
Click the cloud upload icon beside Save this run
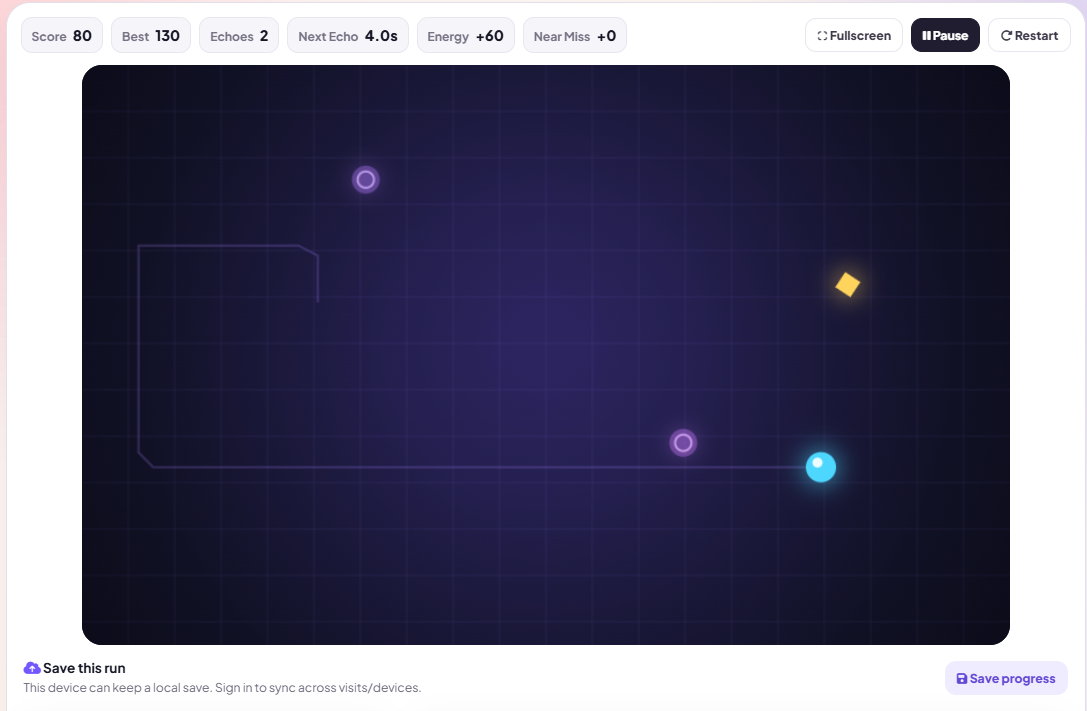(32, 668)
